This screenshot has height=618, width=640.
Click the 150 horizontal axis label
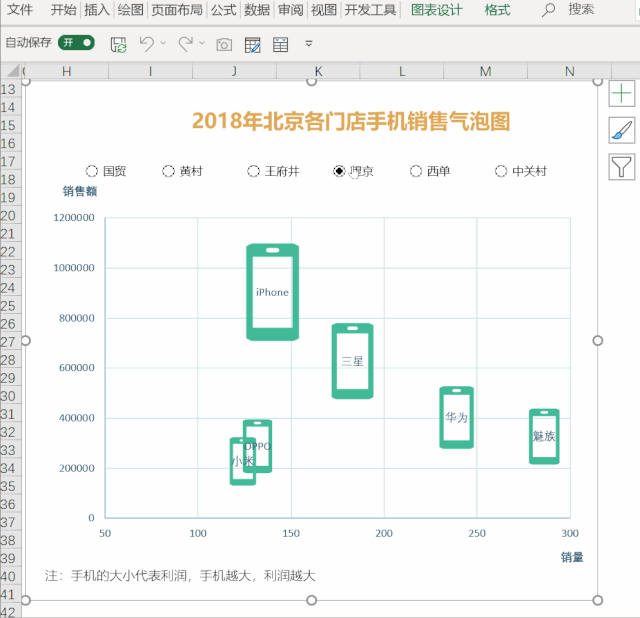click(x=291, y=533)
